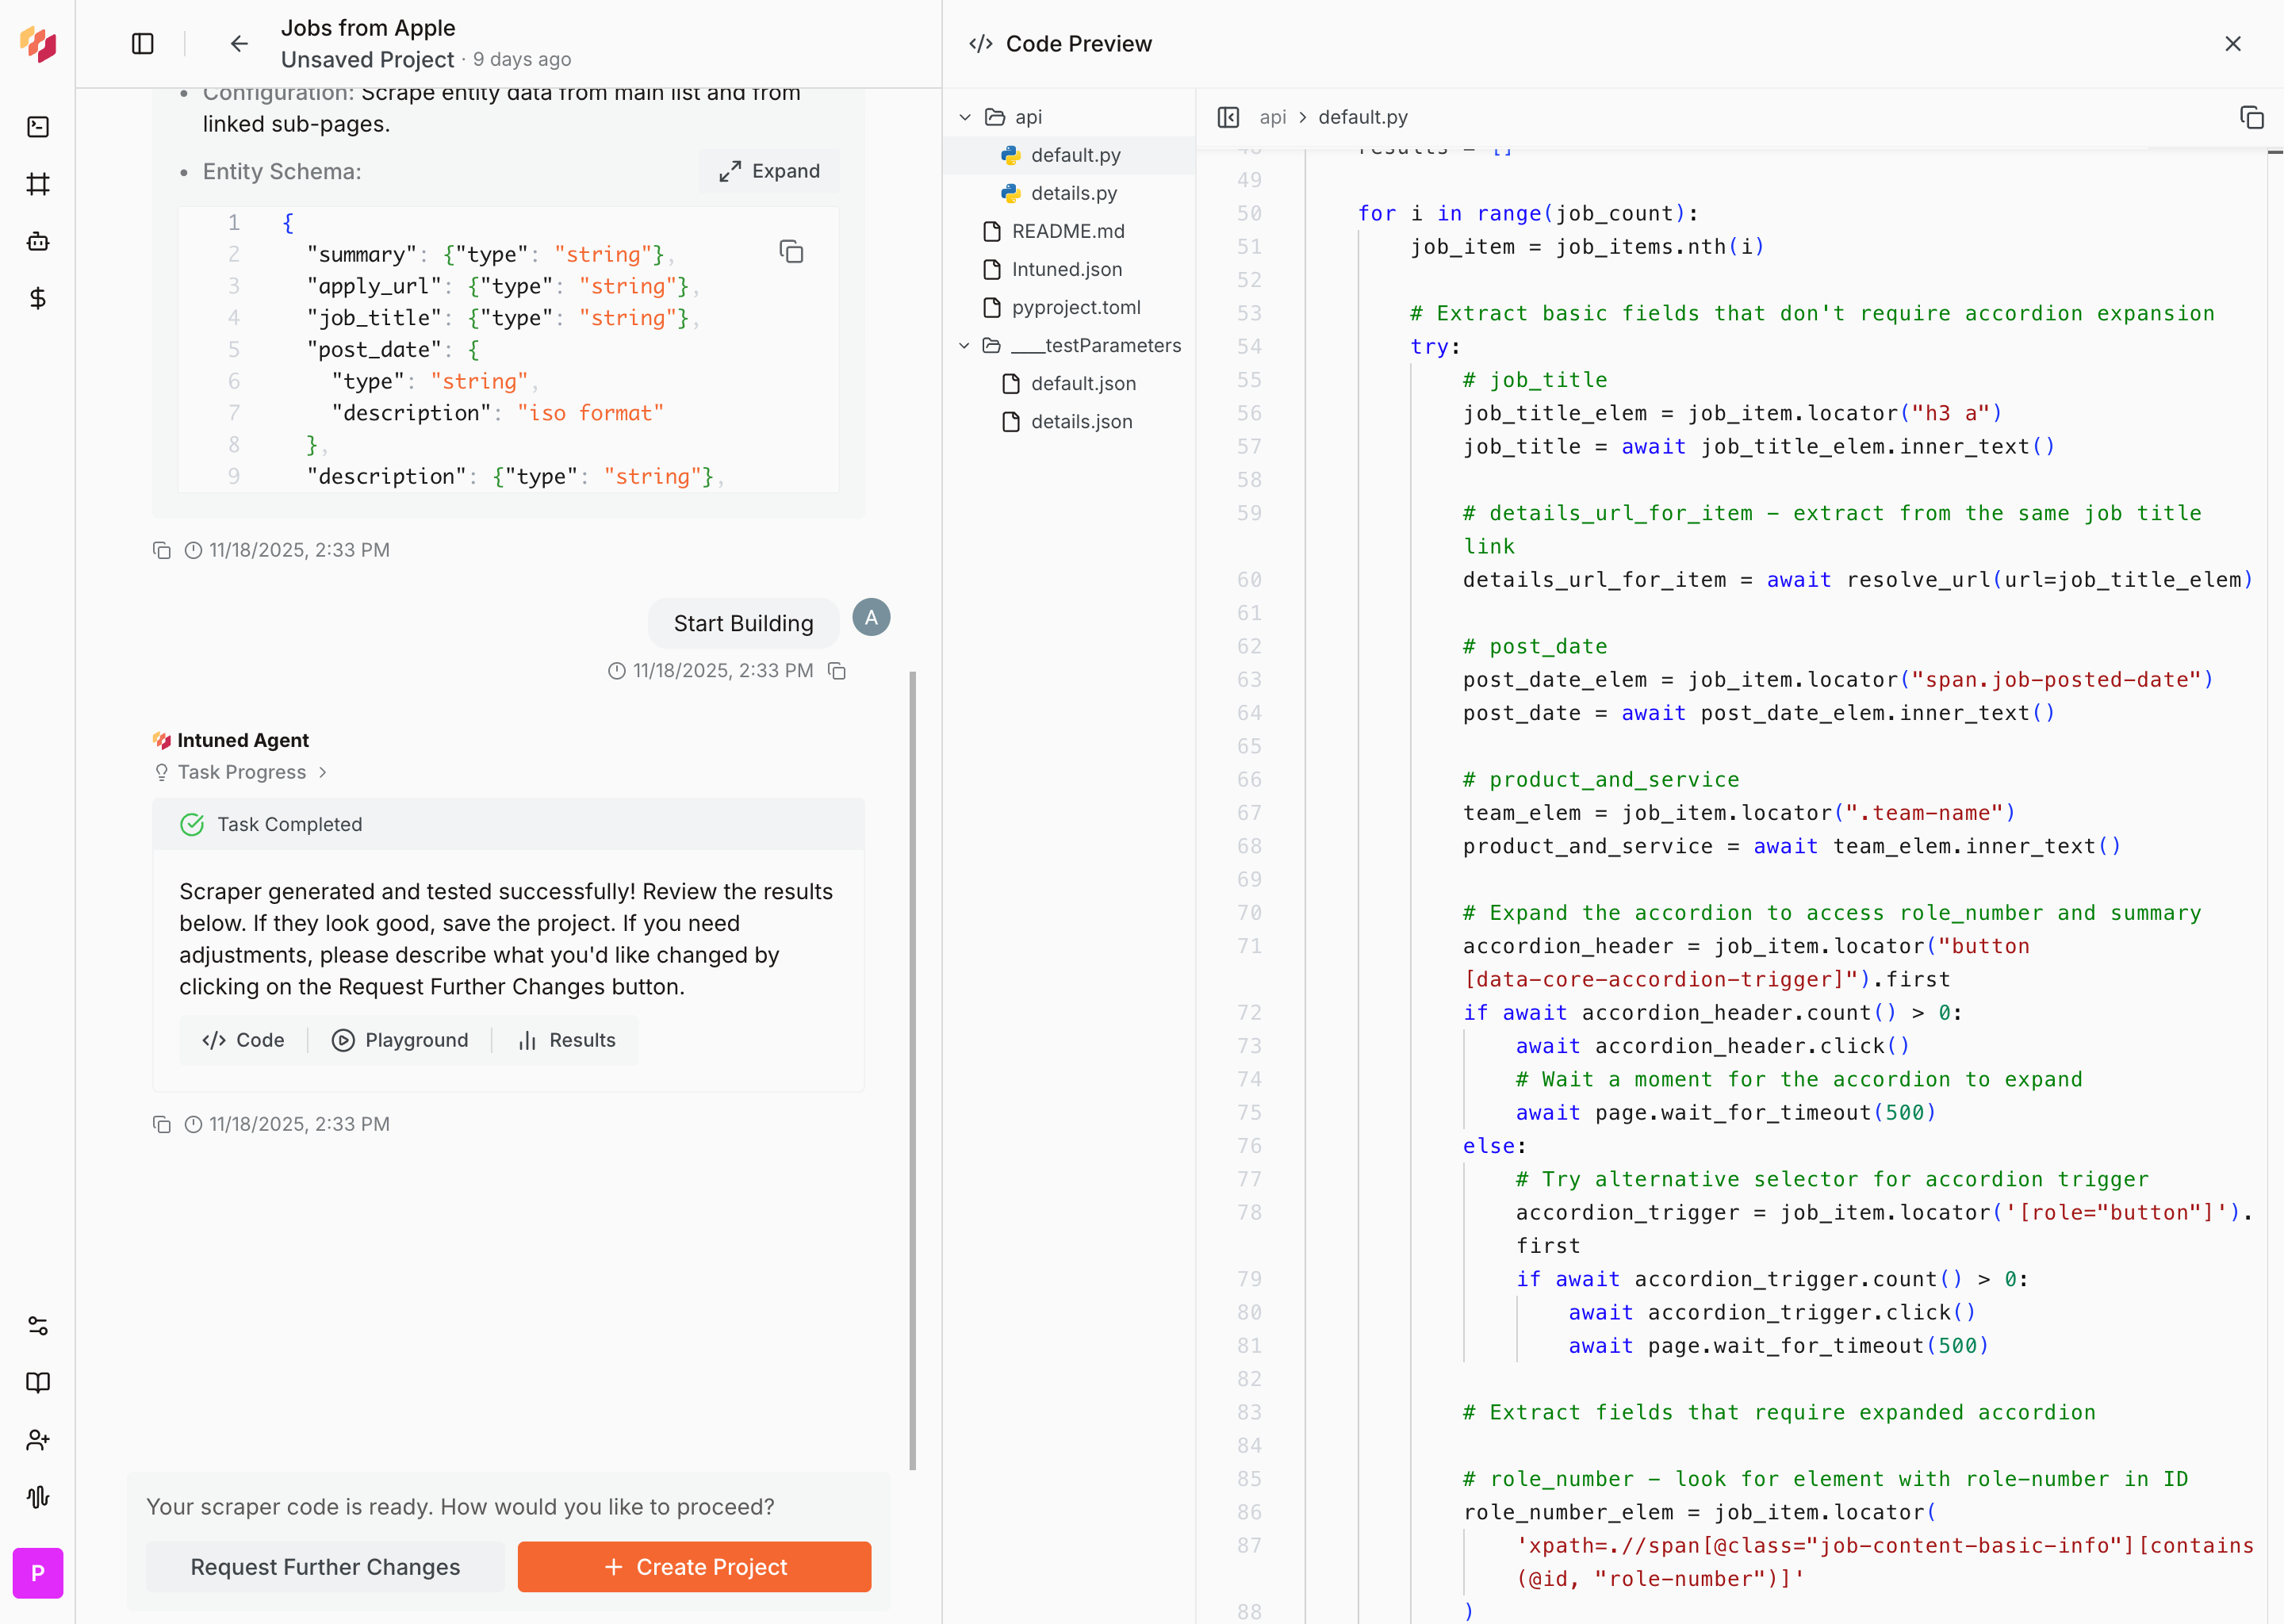Open the billing dollar sign icon in sidebar

[38, 298]
